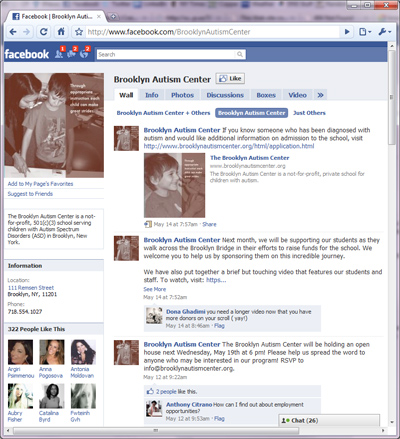The height and width of the screenshot is (439, 400).
Task: Click the vertical scrollbar thumb
Action: point(391,98)
